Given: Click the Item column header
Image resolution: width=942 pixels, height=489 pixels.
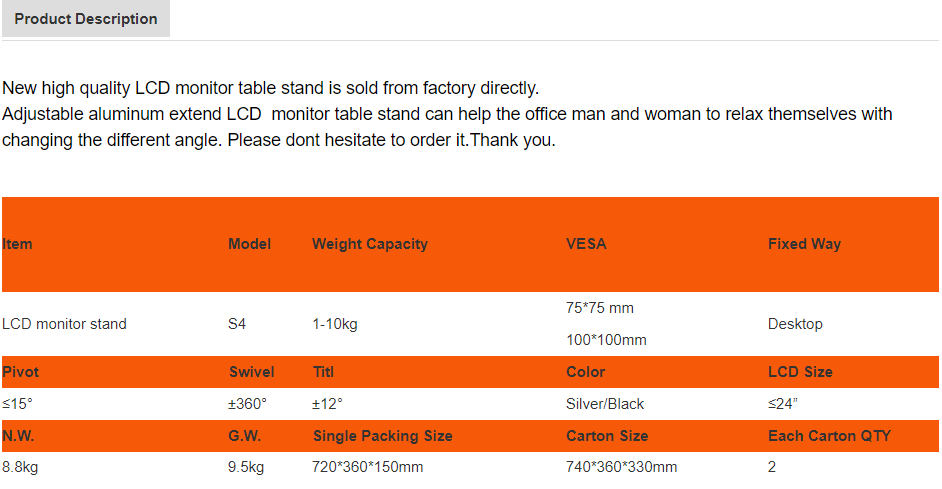Looking at the screenshot, I should pos(17,244).
